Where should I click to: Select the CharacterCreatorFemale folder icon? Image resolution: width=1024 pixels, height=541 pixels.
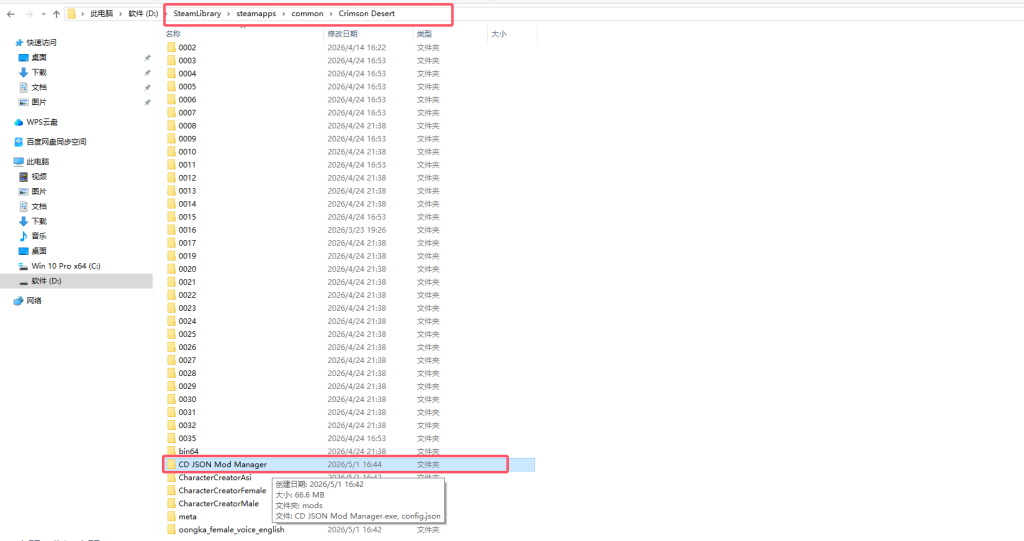pyautogui.click(x=171, y=491)
